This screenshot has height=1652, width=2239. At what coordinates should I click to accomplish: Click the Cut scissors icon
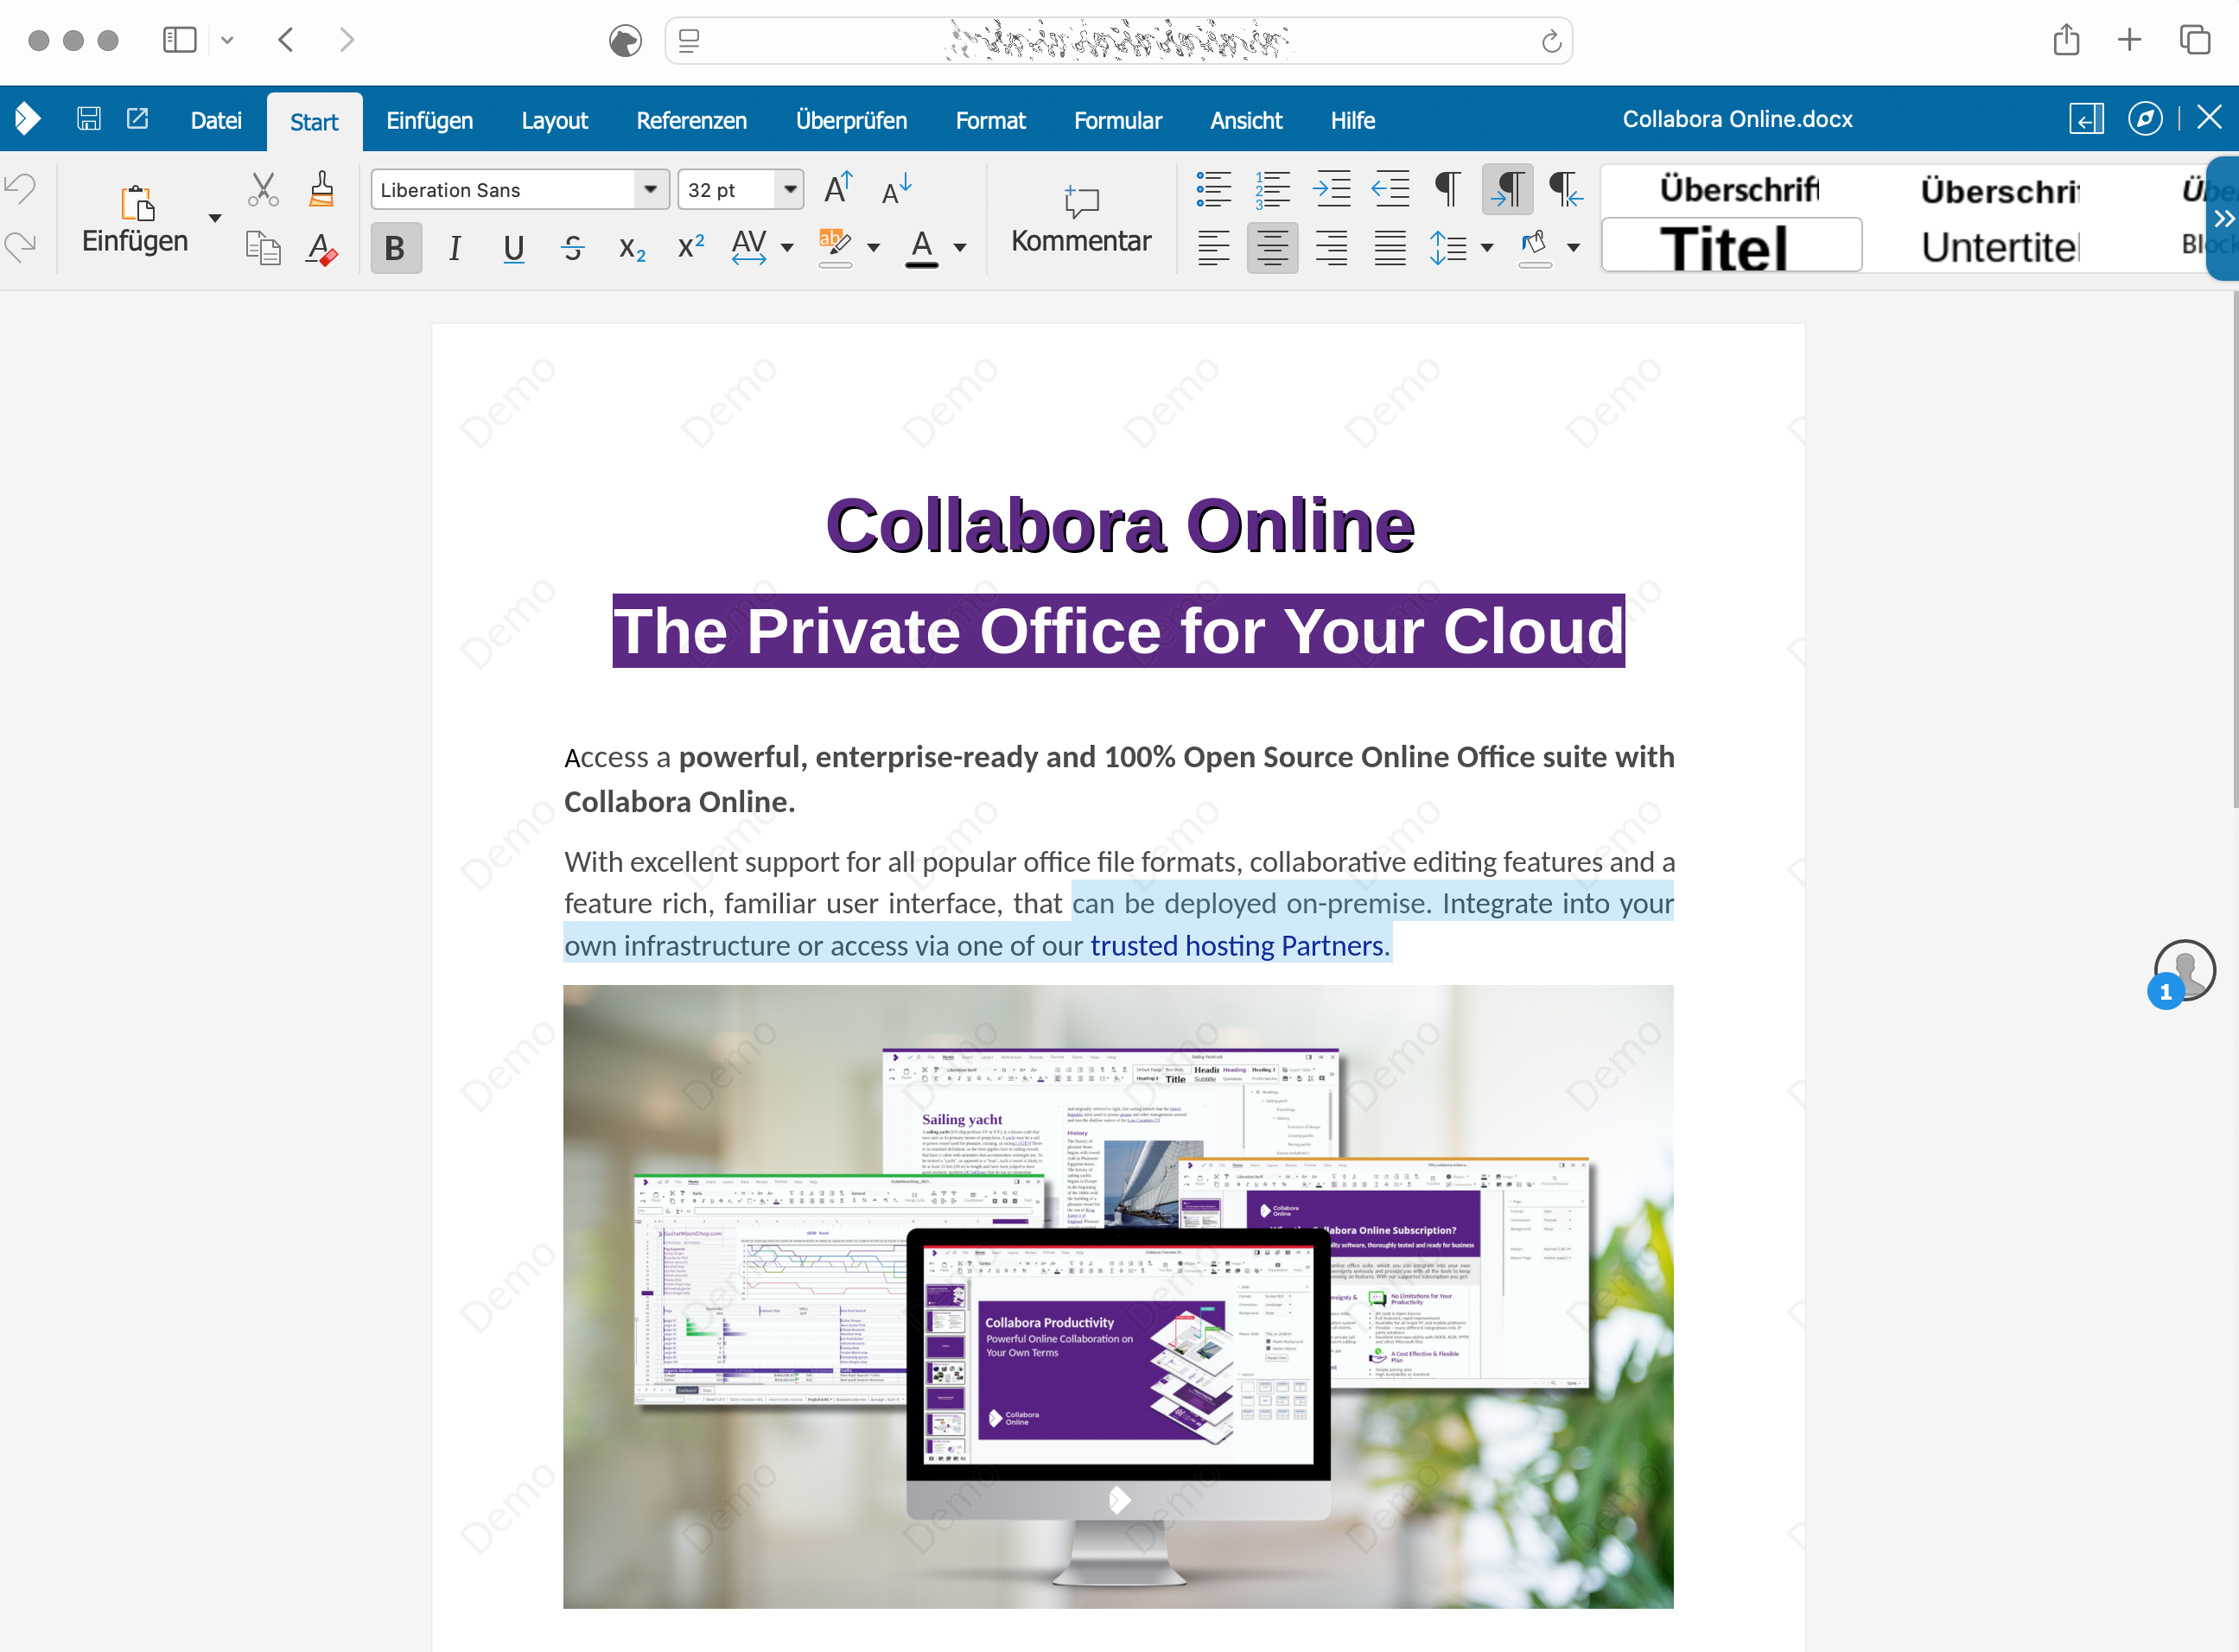[262, 188]
